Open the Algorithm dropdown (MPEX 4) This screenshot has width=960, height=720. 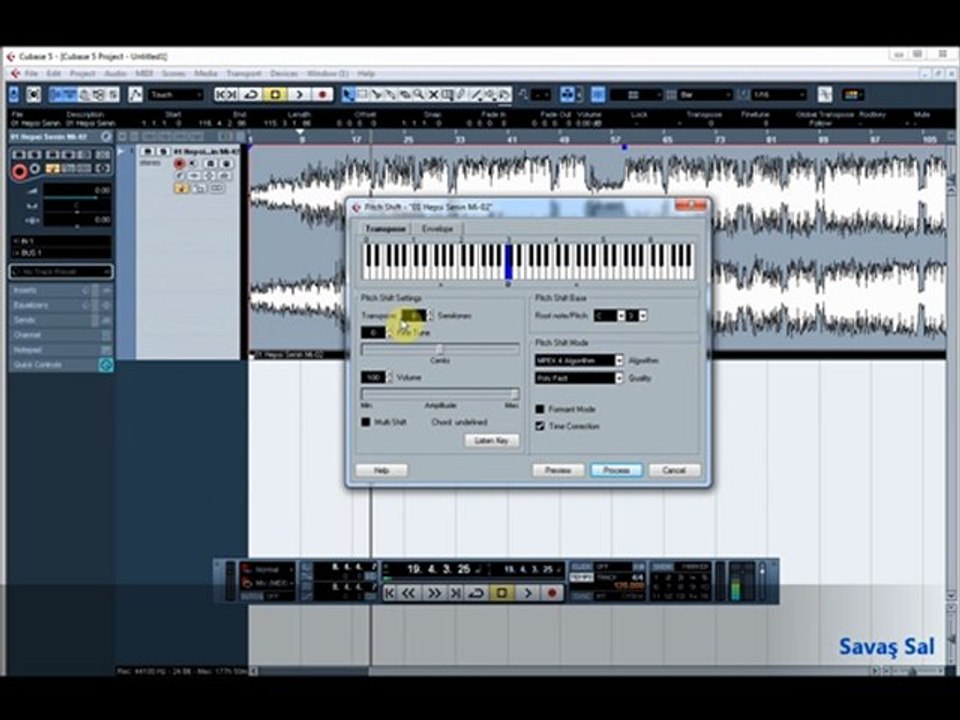coord(579,361)
